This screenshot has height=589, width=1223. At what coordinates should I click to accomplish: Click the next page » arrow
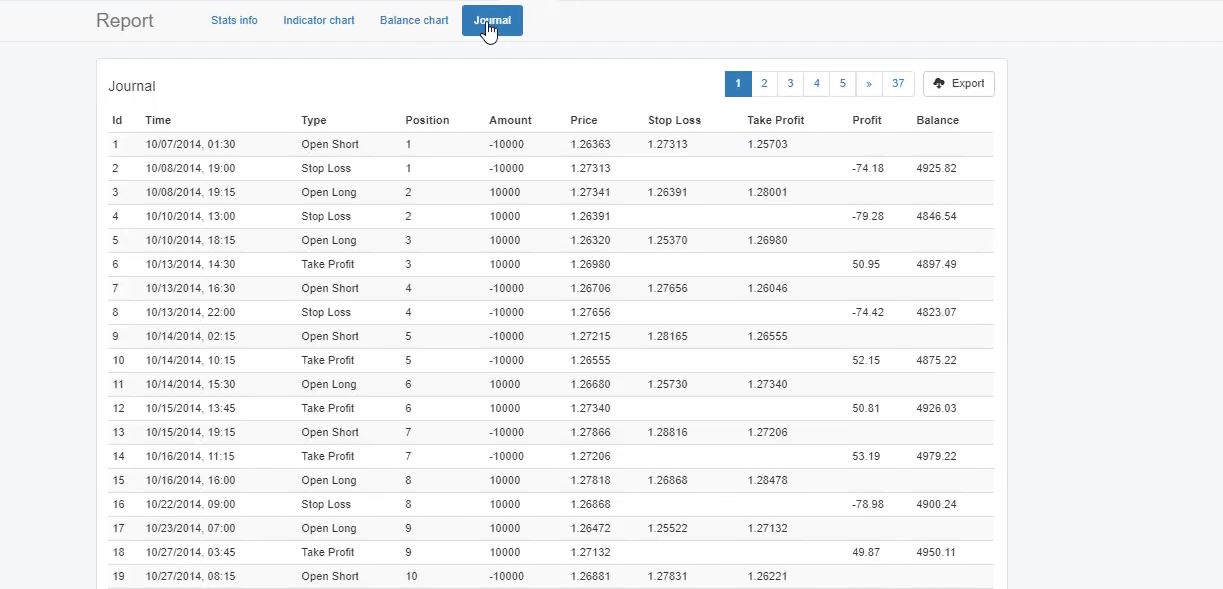(868, 84)
